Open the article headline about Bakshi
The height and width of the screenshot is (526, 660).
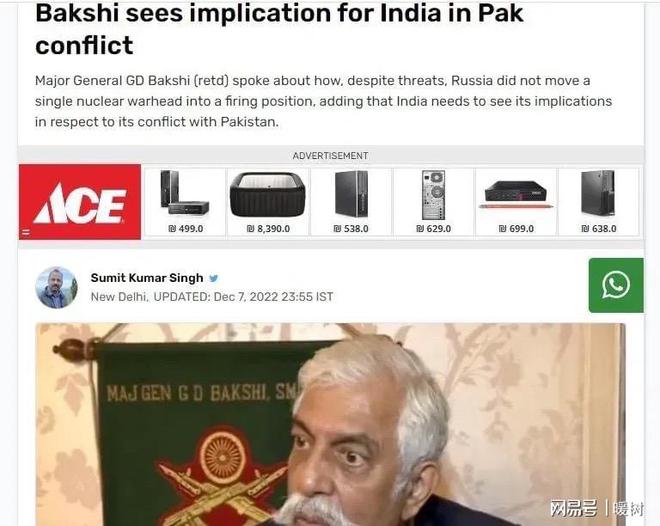coord(279,29)
